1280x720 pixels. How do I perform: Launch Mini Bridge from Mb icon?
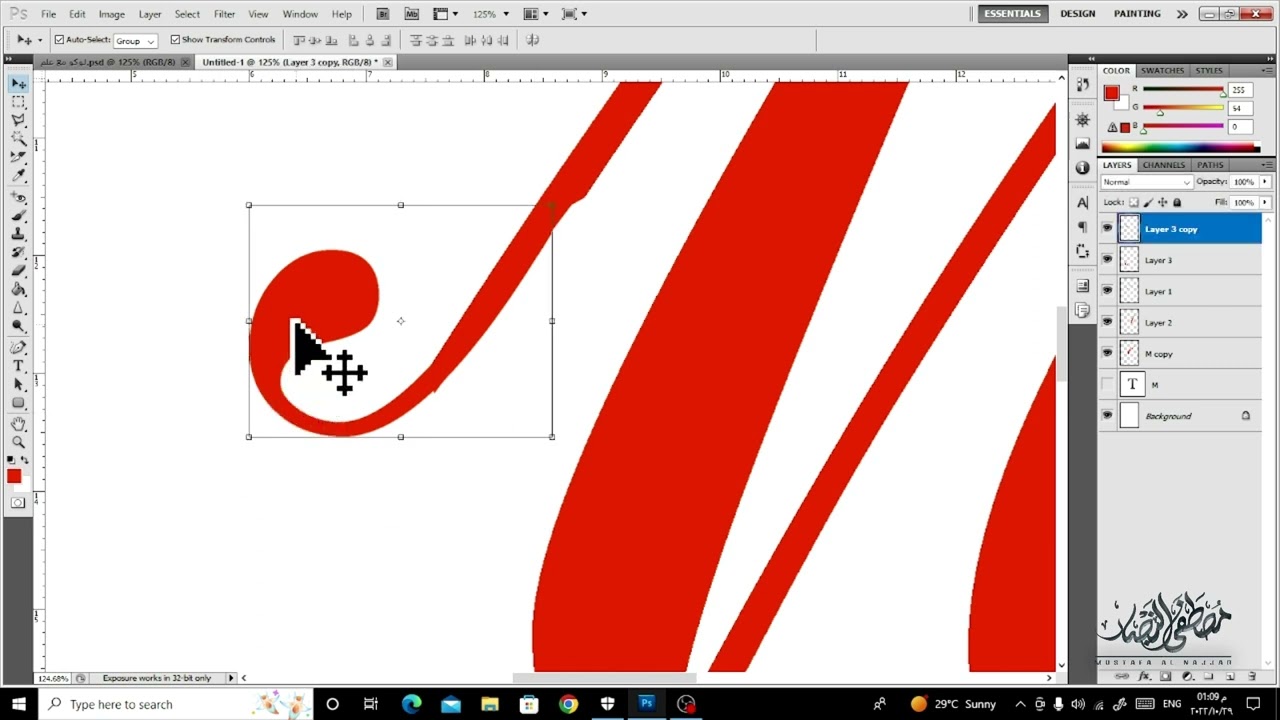pyautogui.click(x=411, y=14)
